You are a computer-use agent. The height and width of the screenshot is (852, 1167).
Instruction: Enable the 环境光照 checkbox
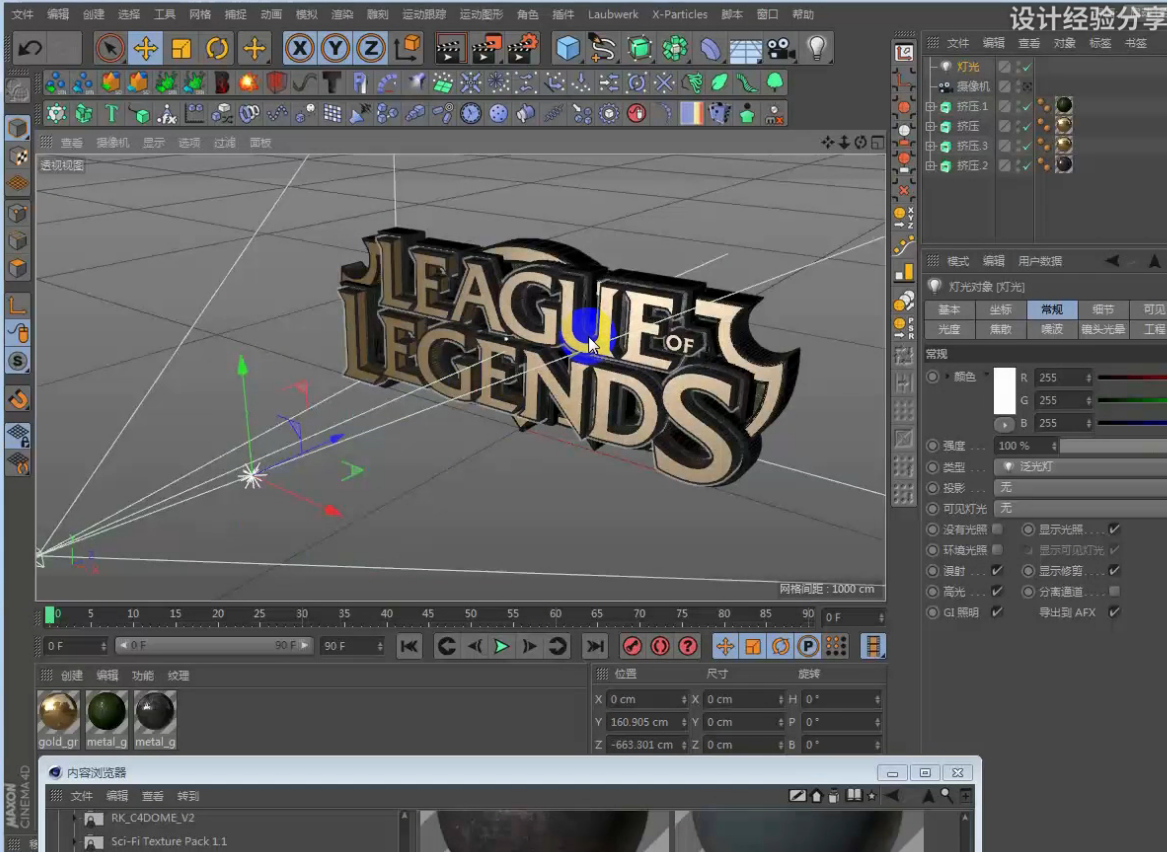click(997, 550)
